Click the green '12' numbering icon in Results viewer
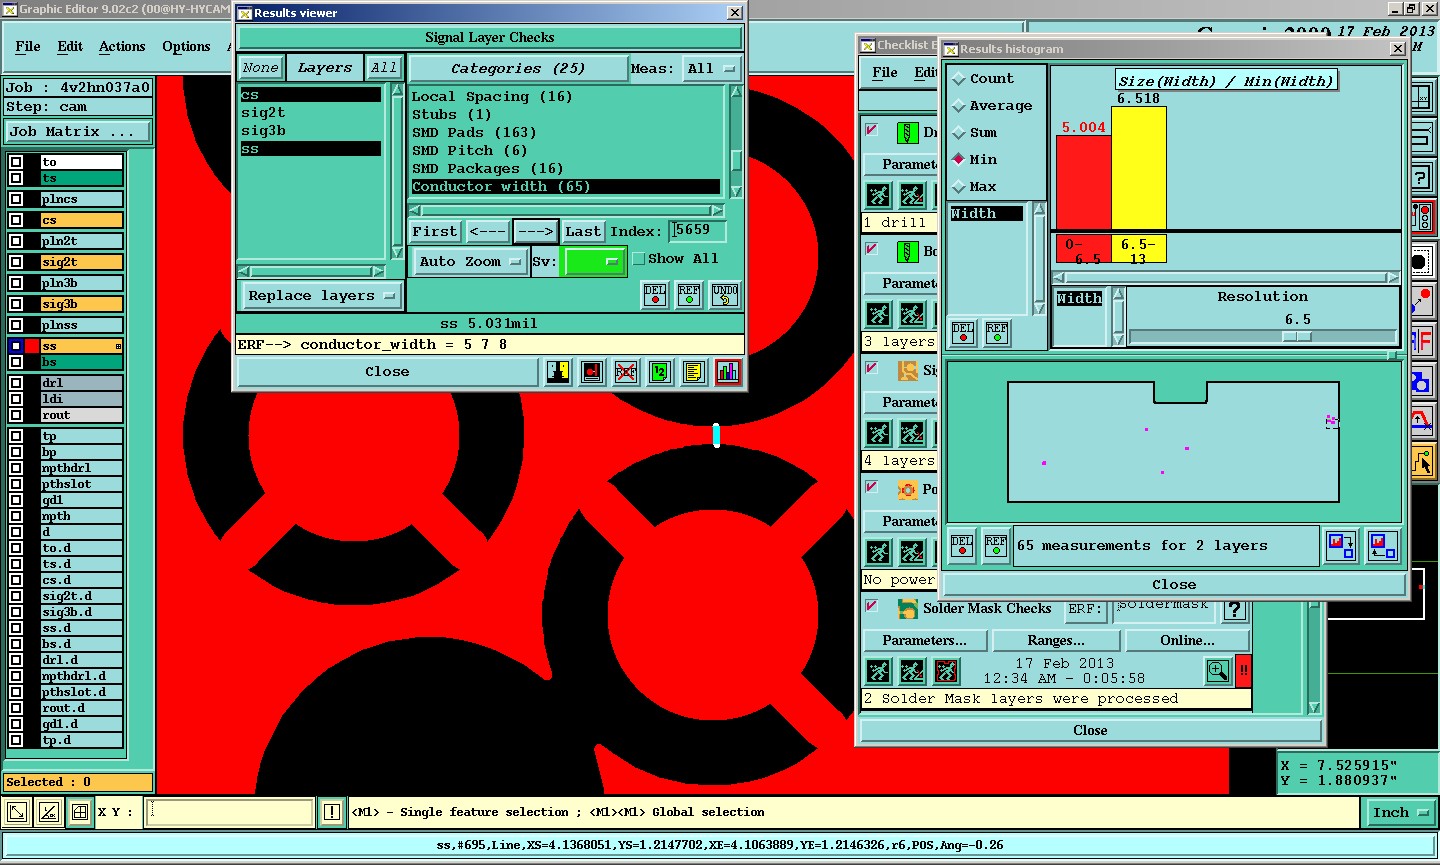The width and height of the screenshot is (1440, 865). click(x=659, y=372)
